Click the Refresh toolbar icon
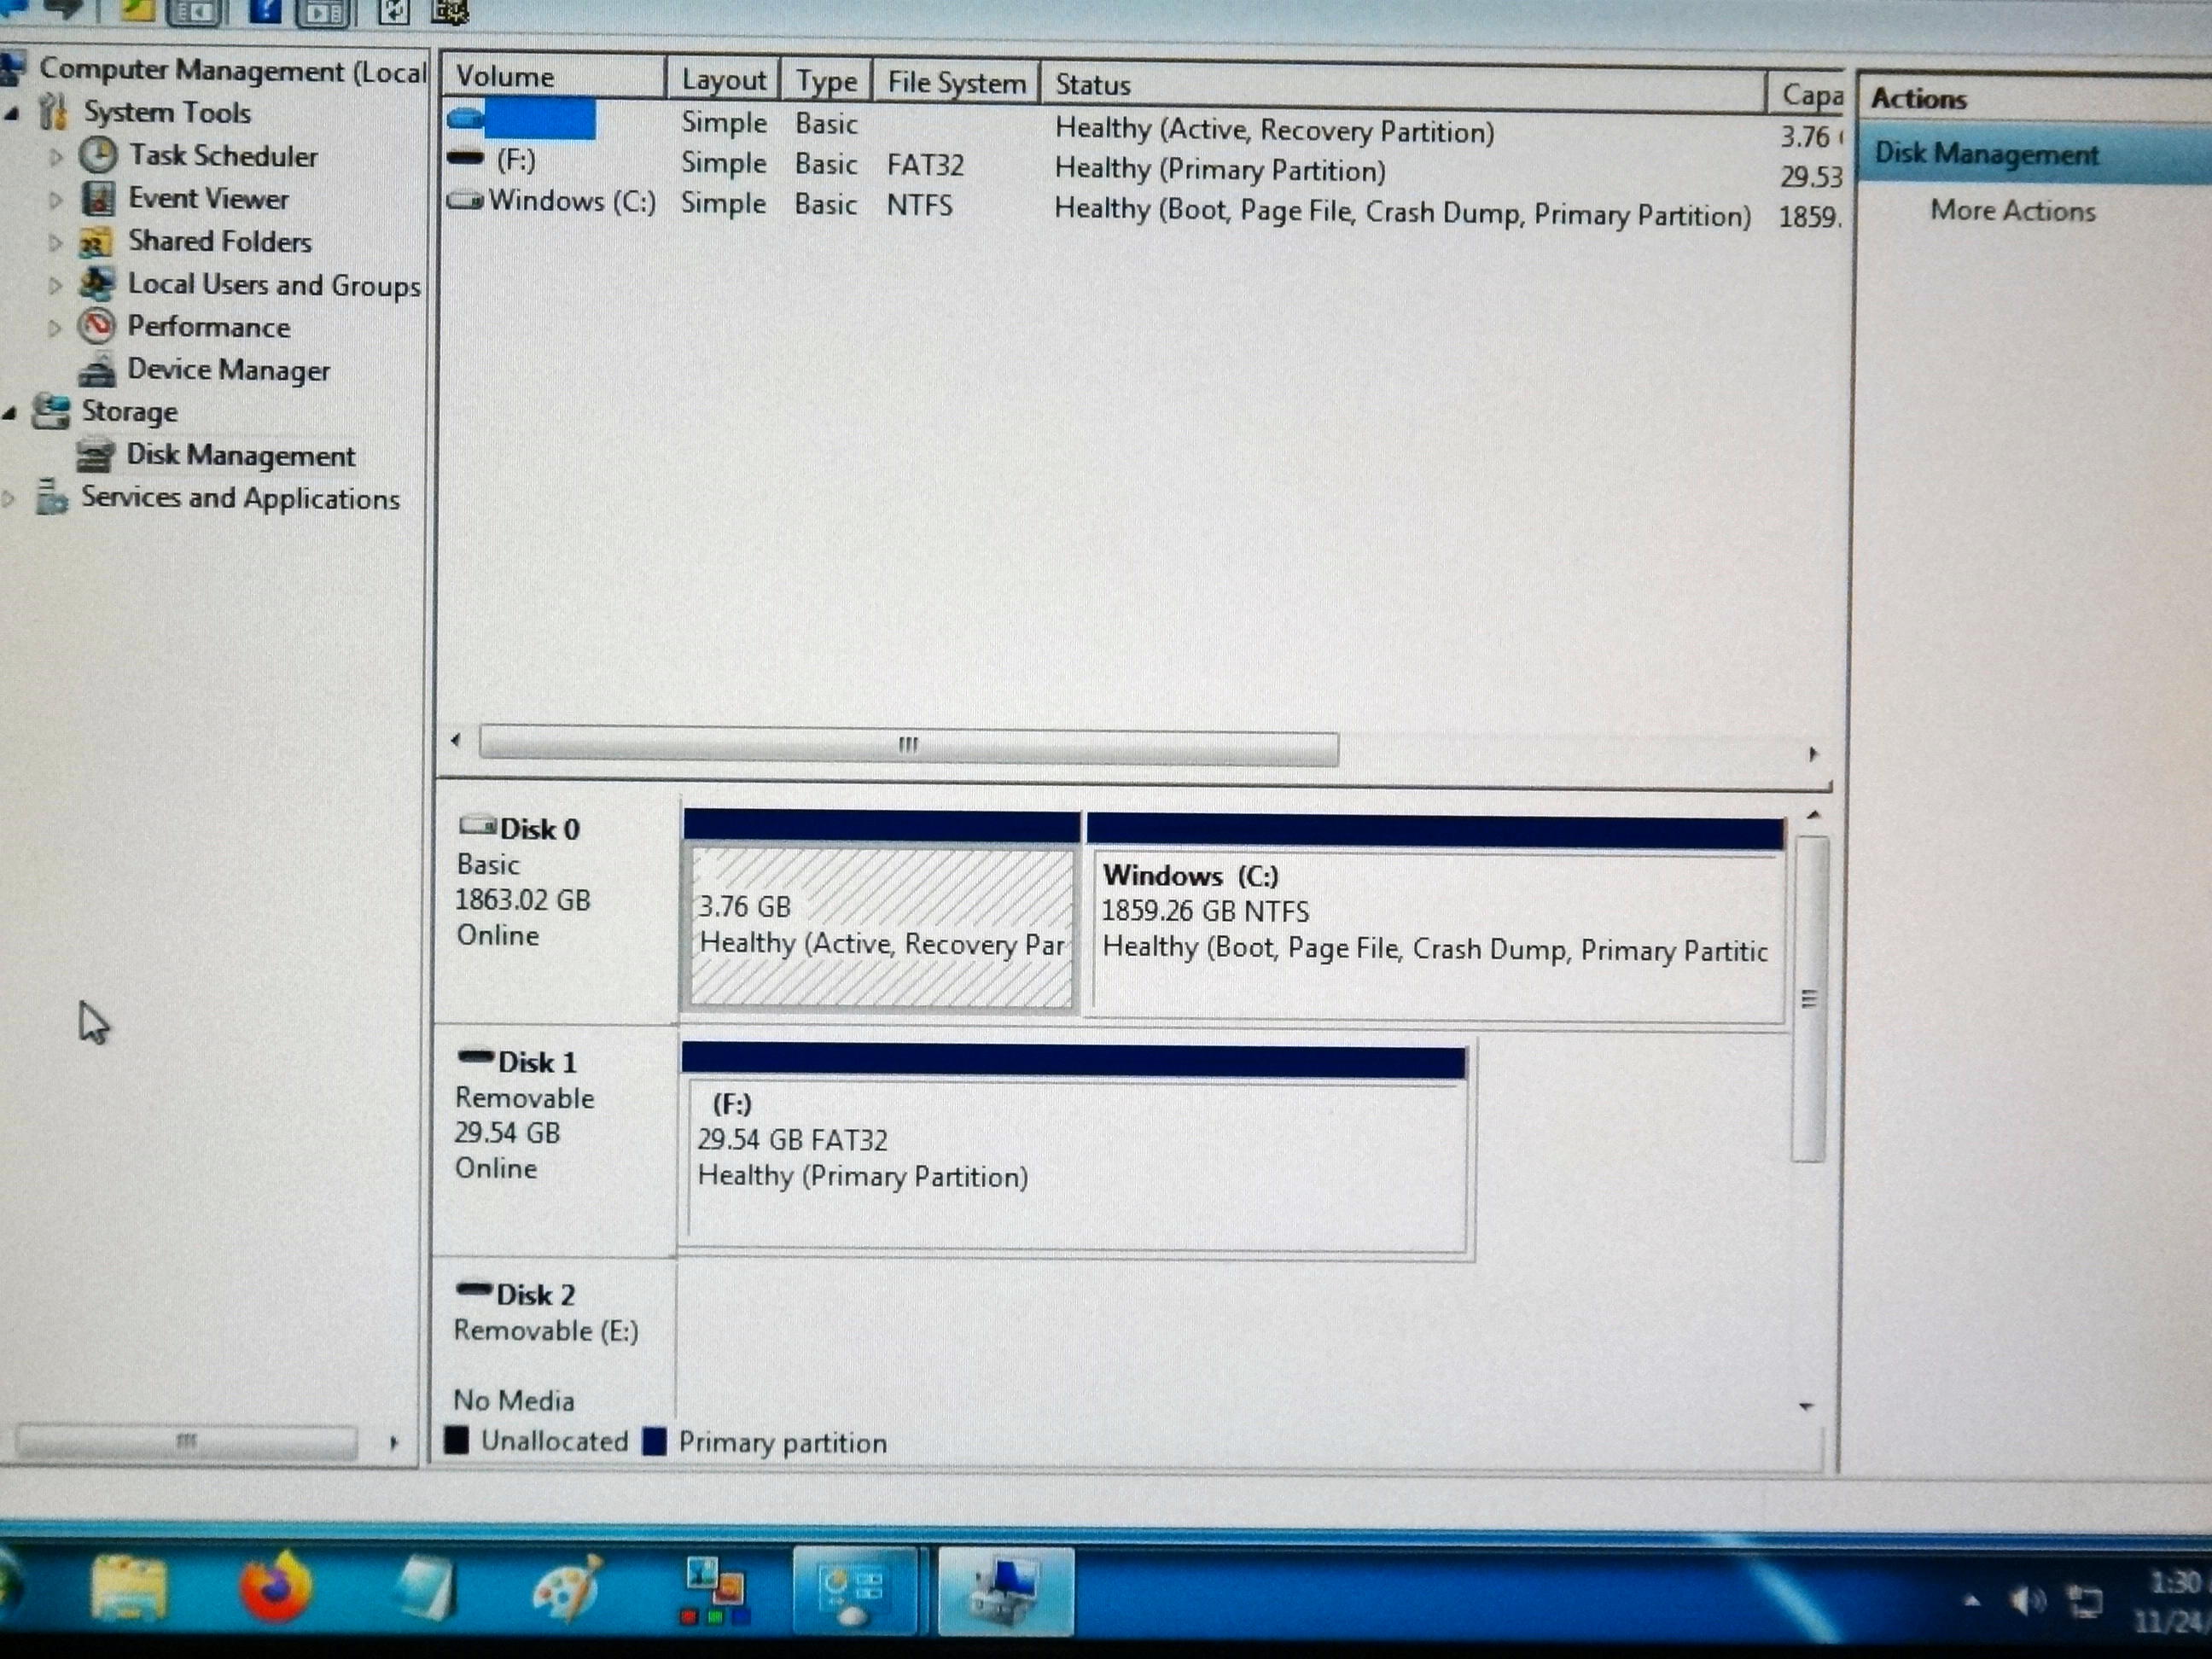This screenshot has width=2212, height=1659. [393, 12]
